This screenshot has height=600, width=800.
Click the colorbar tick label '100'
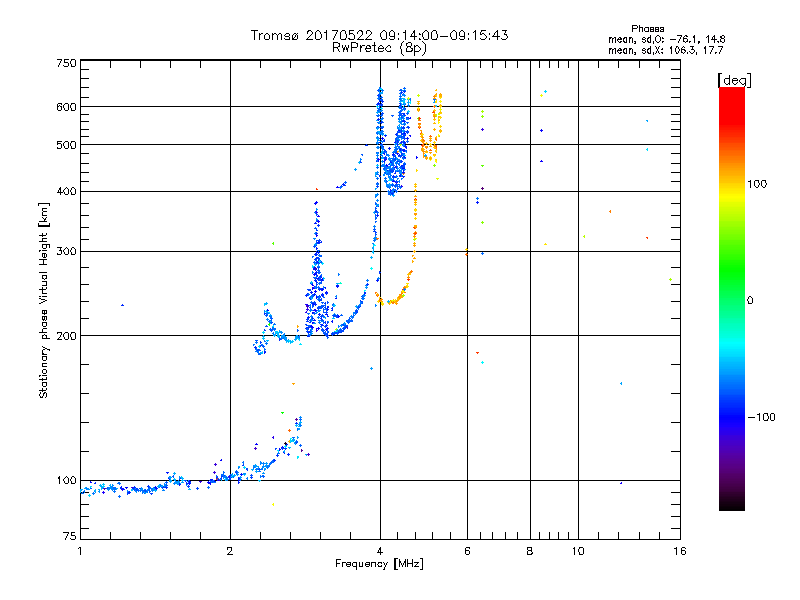(757, 184)
